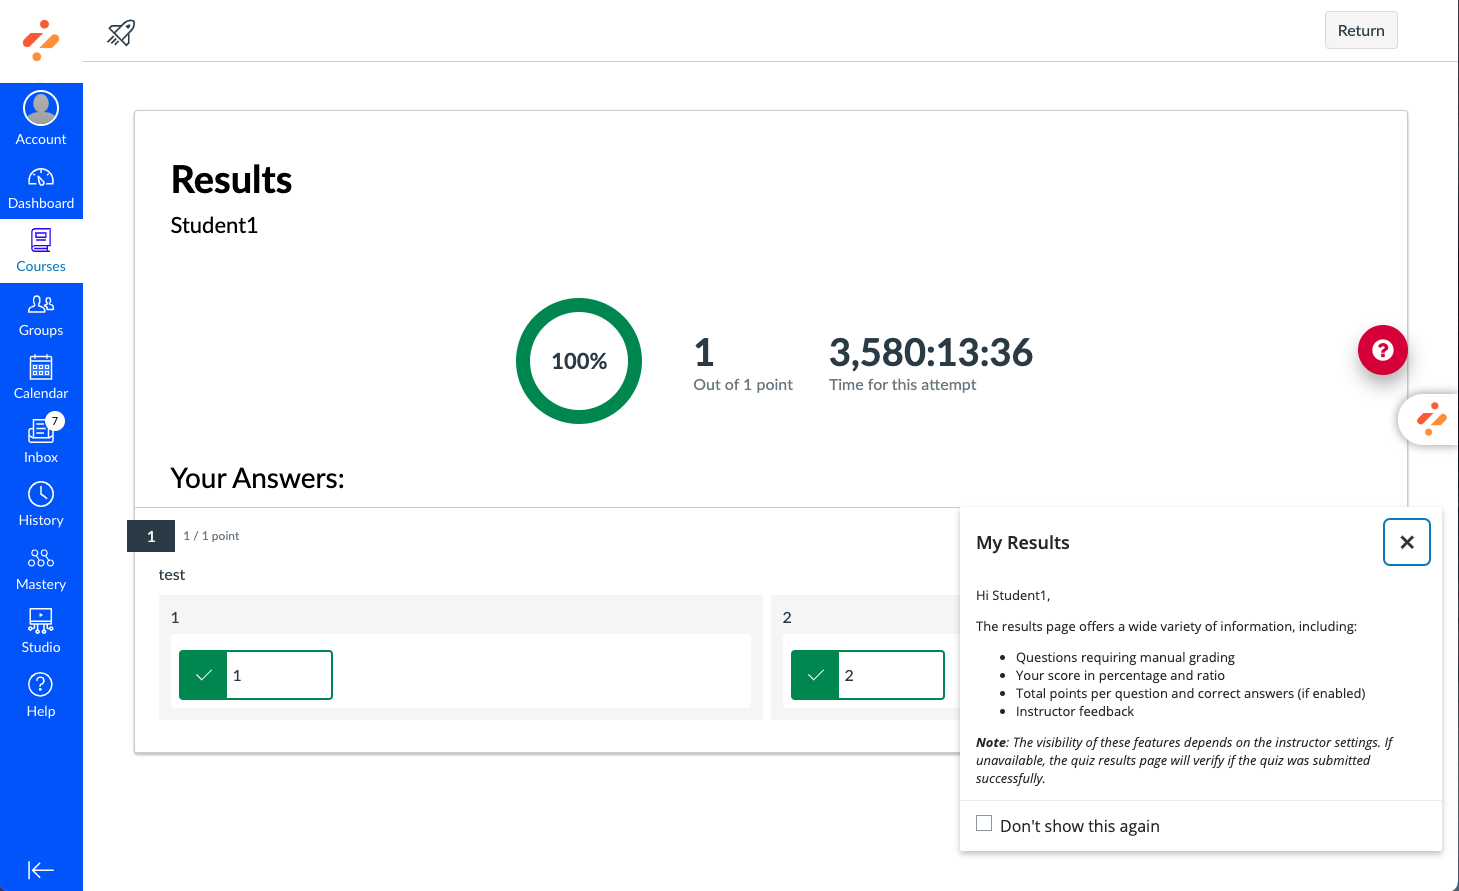Viewport: 1459px width, 891px height.
Task: Open the Calendar
Action: pyautogui.click(x=41, y=378)
